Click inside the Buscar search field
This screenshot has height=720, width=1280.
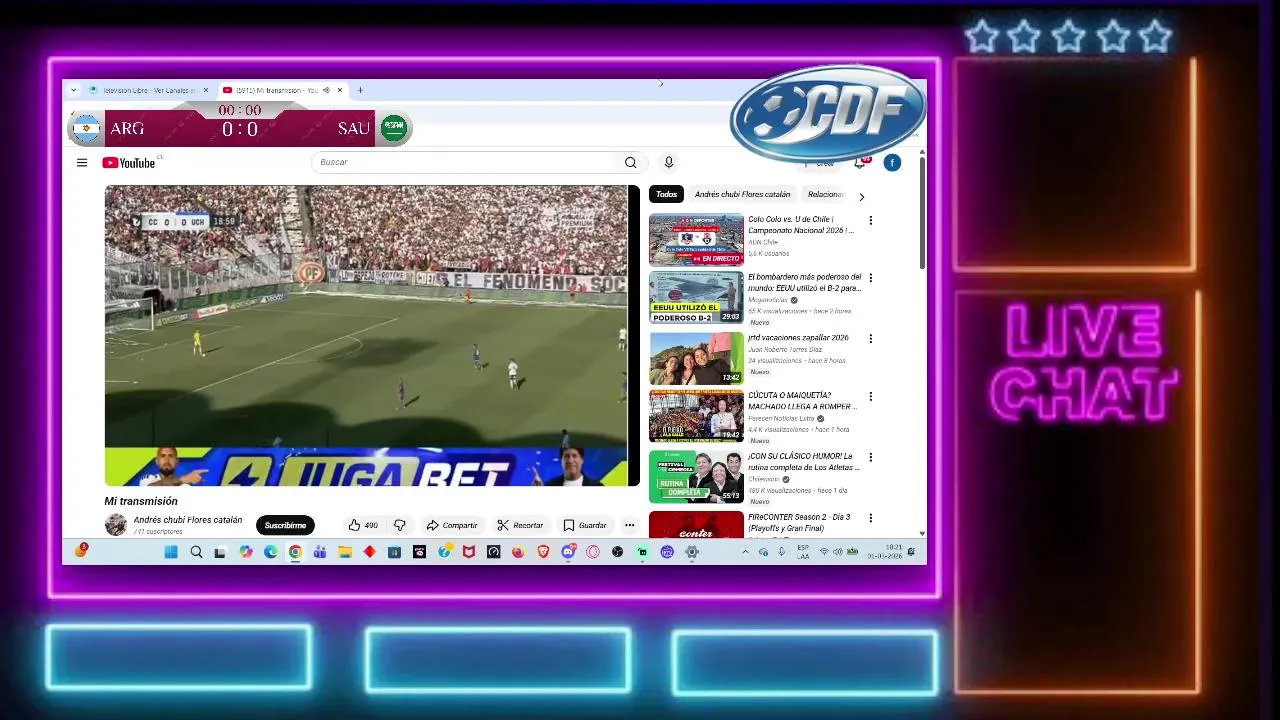[x=465, y=162]
